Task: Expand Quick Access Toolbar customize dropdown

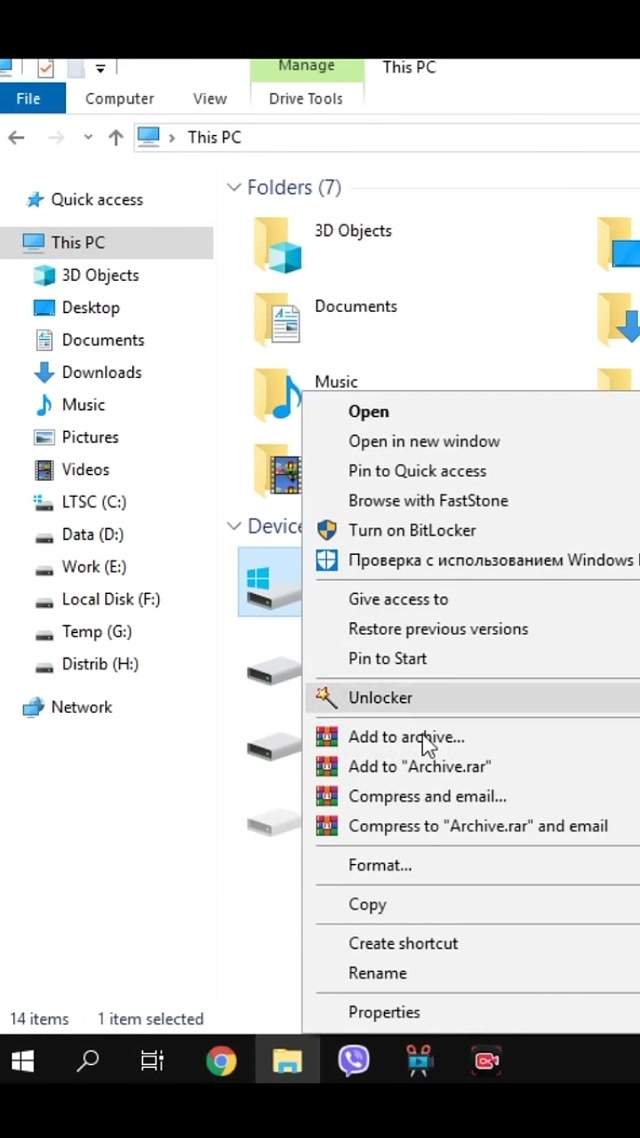Action: click(x=100, y=69)
